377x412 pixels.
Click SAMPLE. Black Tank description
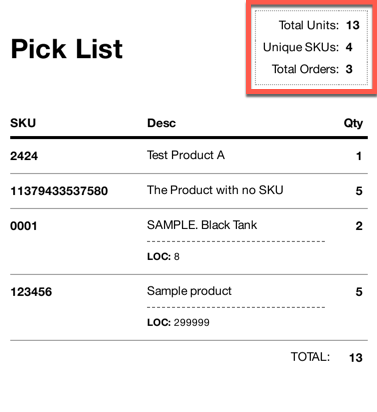pos(202,225)
